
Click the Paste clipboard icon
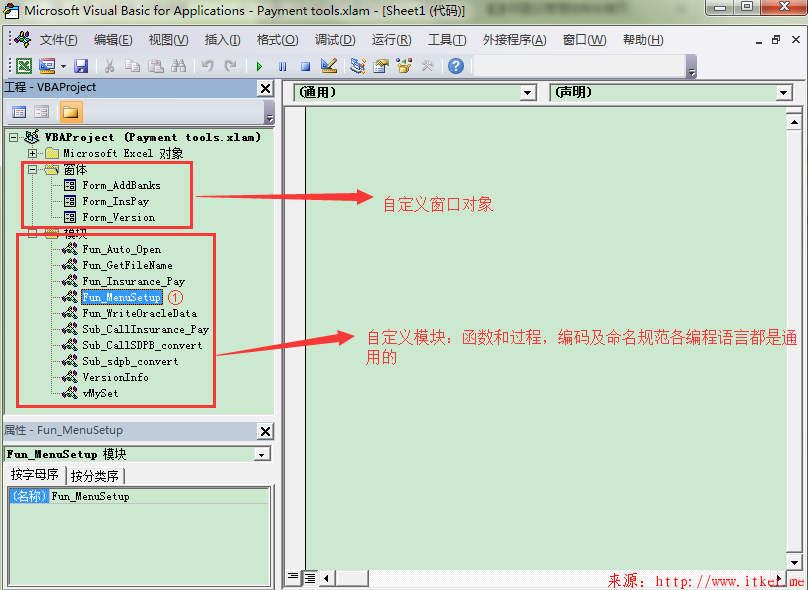coord(156,66)
